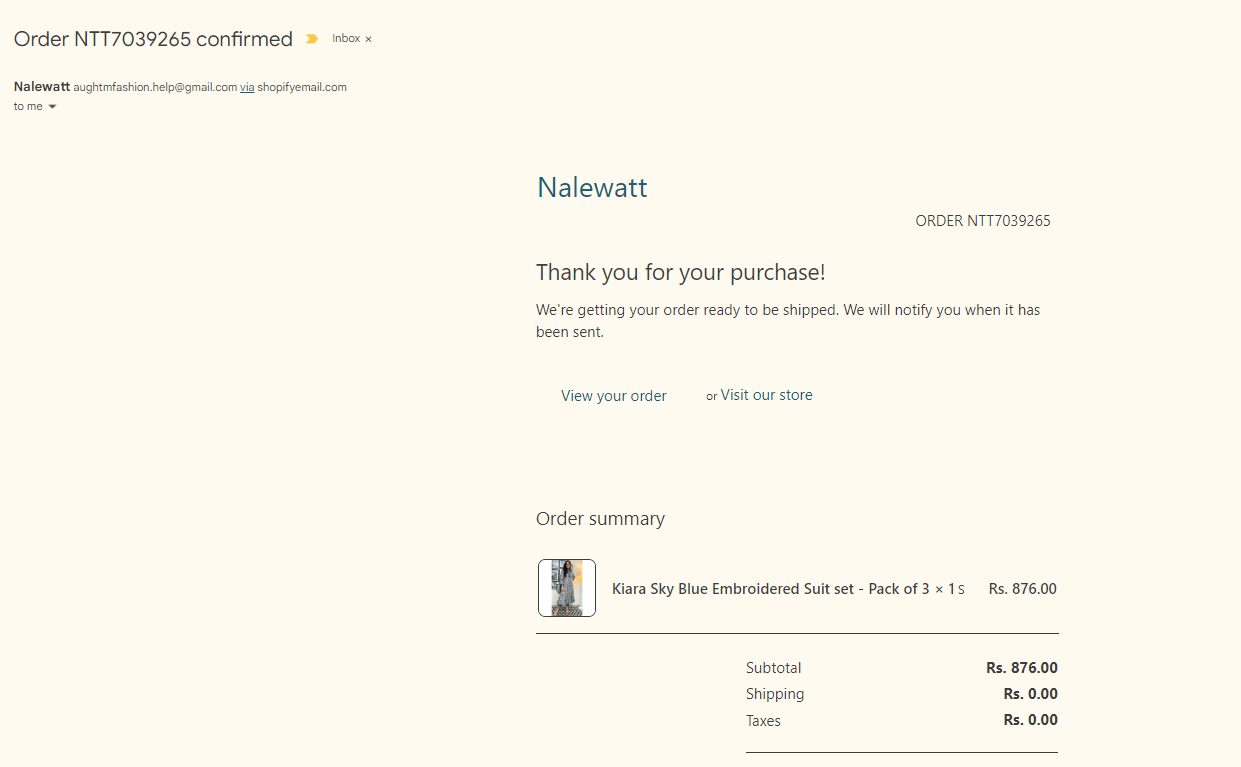Image resolution: width=1241 pixels, height=767 pixels.
Task: Remove the Inbox label with its x
Action: pos(368,39)
